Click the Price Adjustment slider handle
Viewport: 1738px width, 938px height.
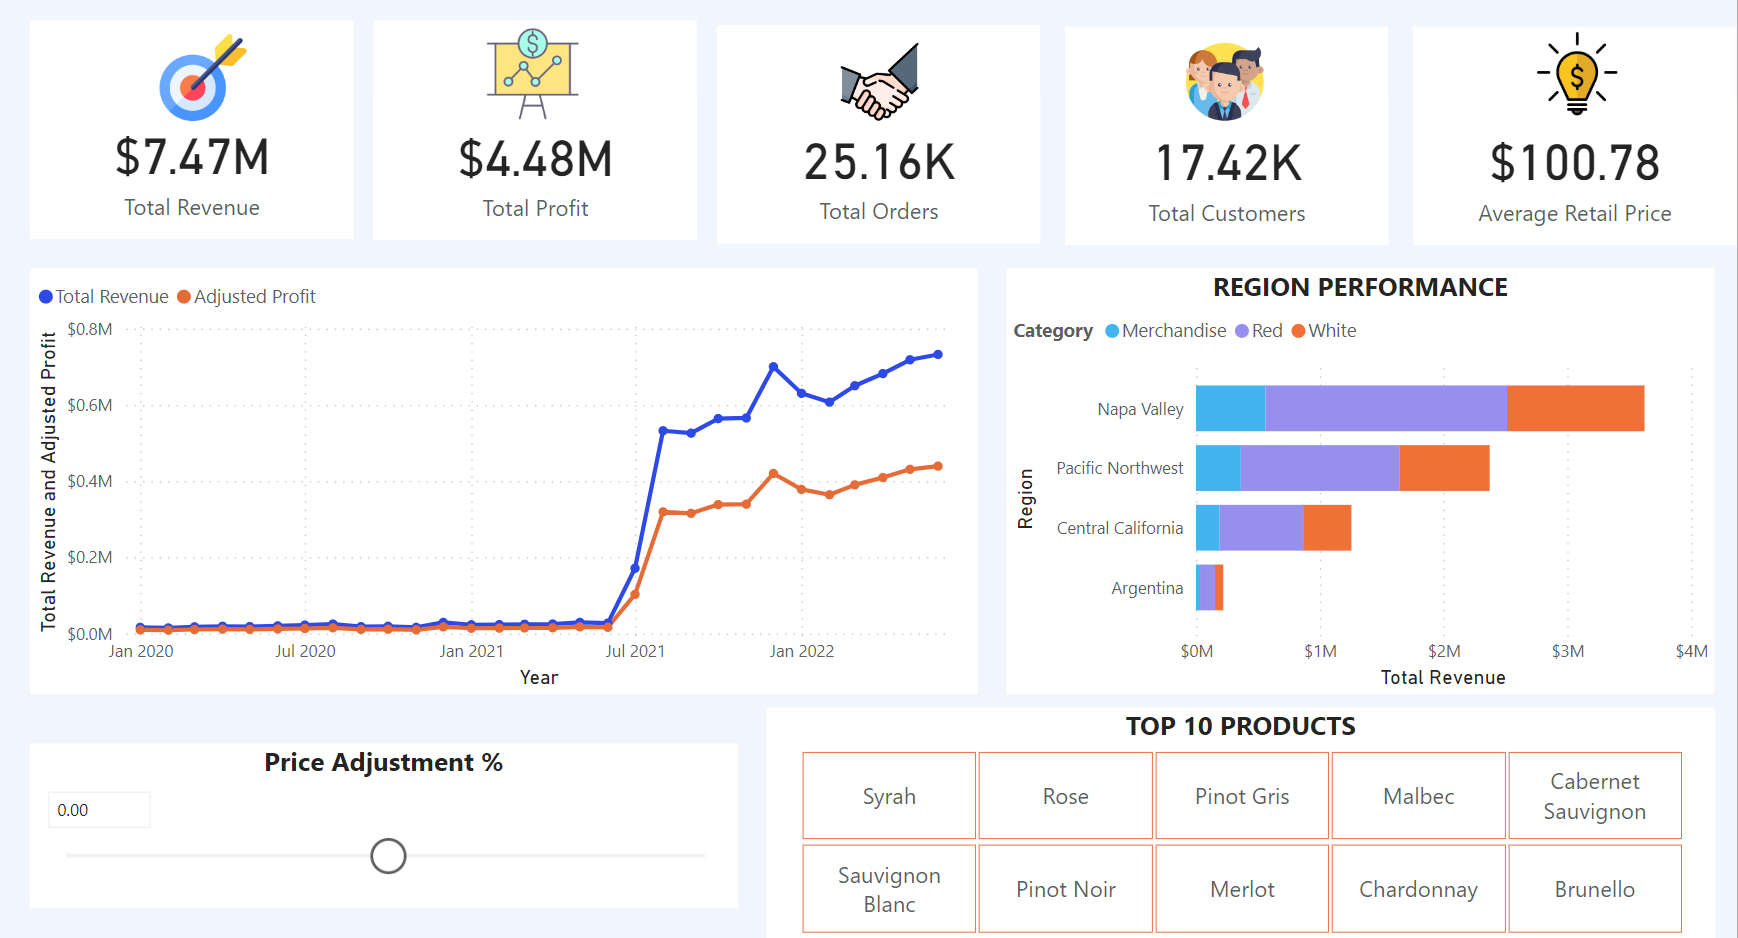coord(388,856)
